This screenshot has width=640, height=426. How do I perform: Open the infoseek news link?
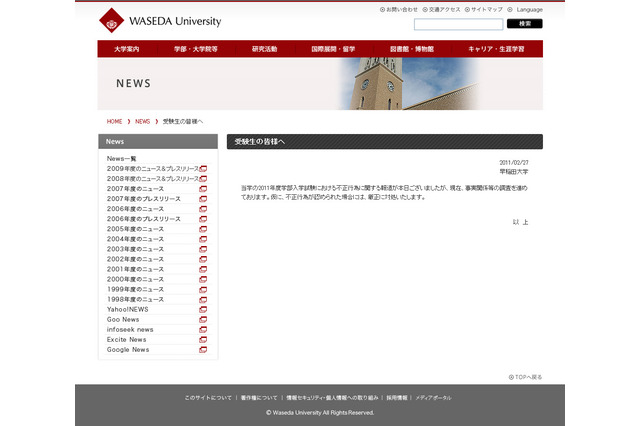(x=130, y=330)
